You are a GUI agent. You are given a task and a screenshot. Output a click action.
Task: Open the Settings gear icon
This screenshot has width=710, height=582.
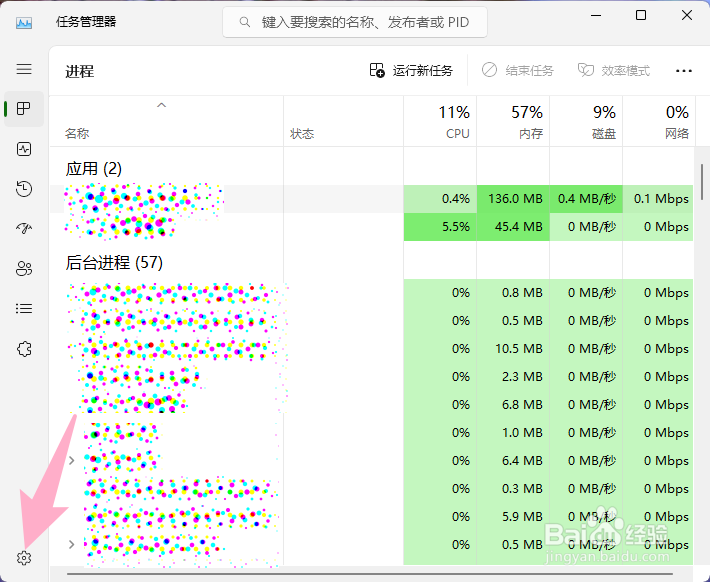25,558
